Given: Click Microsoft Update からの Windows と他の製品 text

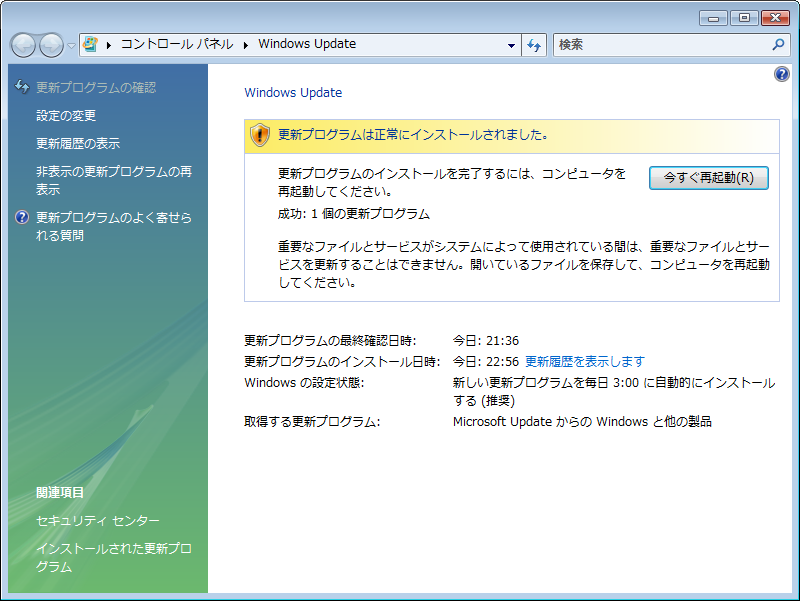Looking at the screenshot, I should pyautogui.click(x=582, y=422).
